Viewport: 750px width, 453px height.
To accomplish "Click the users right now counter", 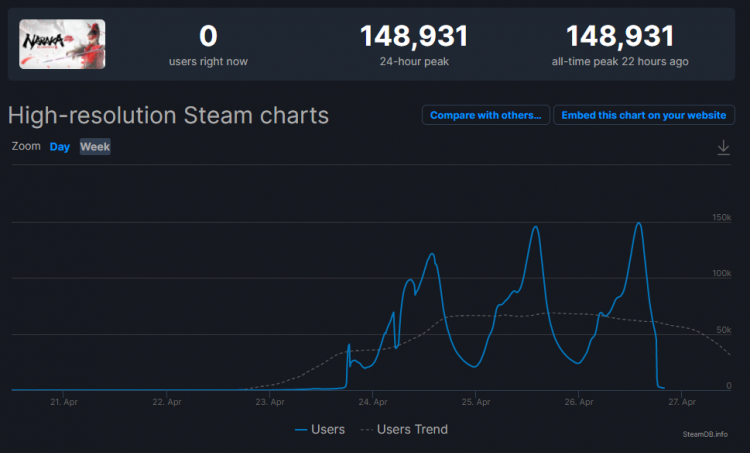I will pos(208,45).
